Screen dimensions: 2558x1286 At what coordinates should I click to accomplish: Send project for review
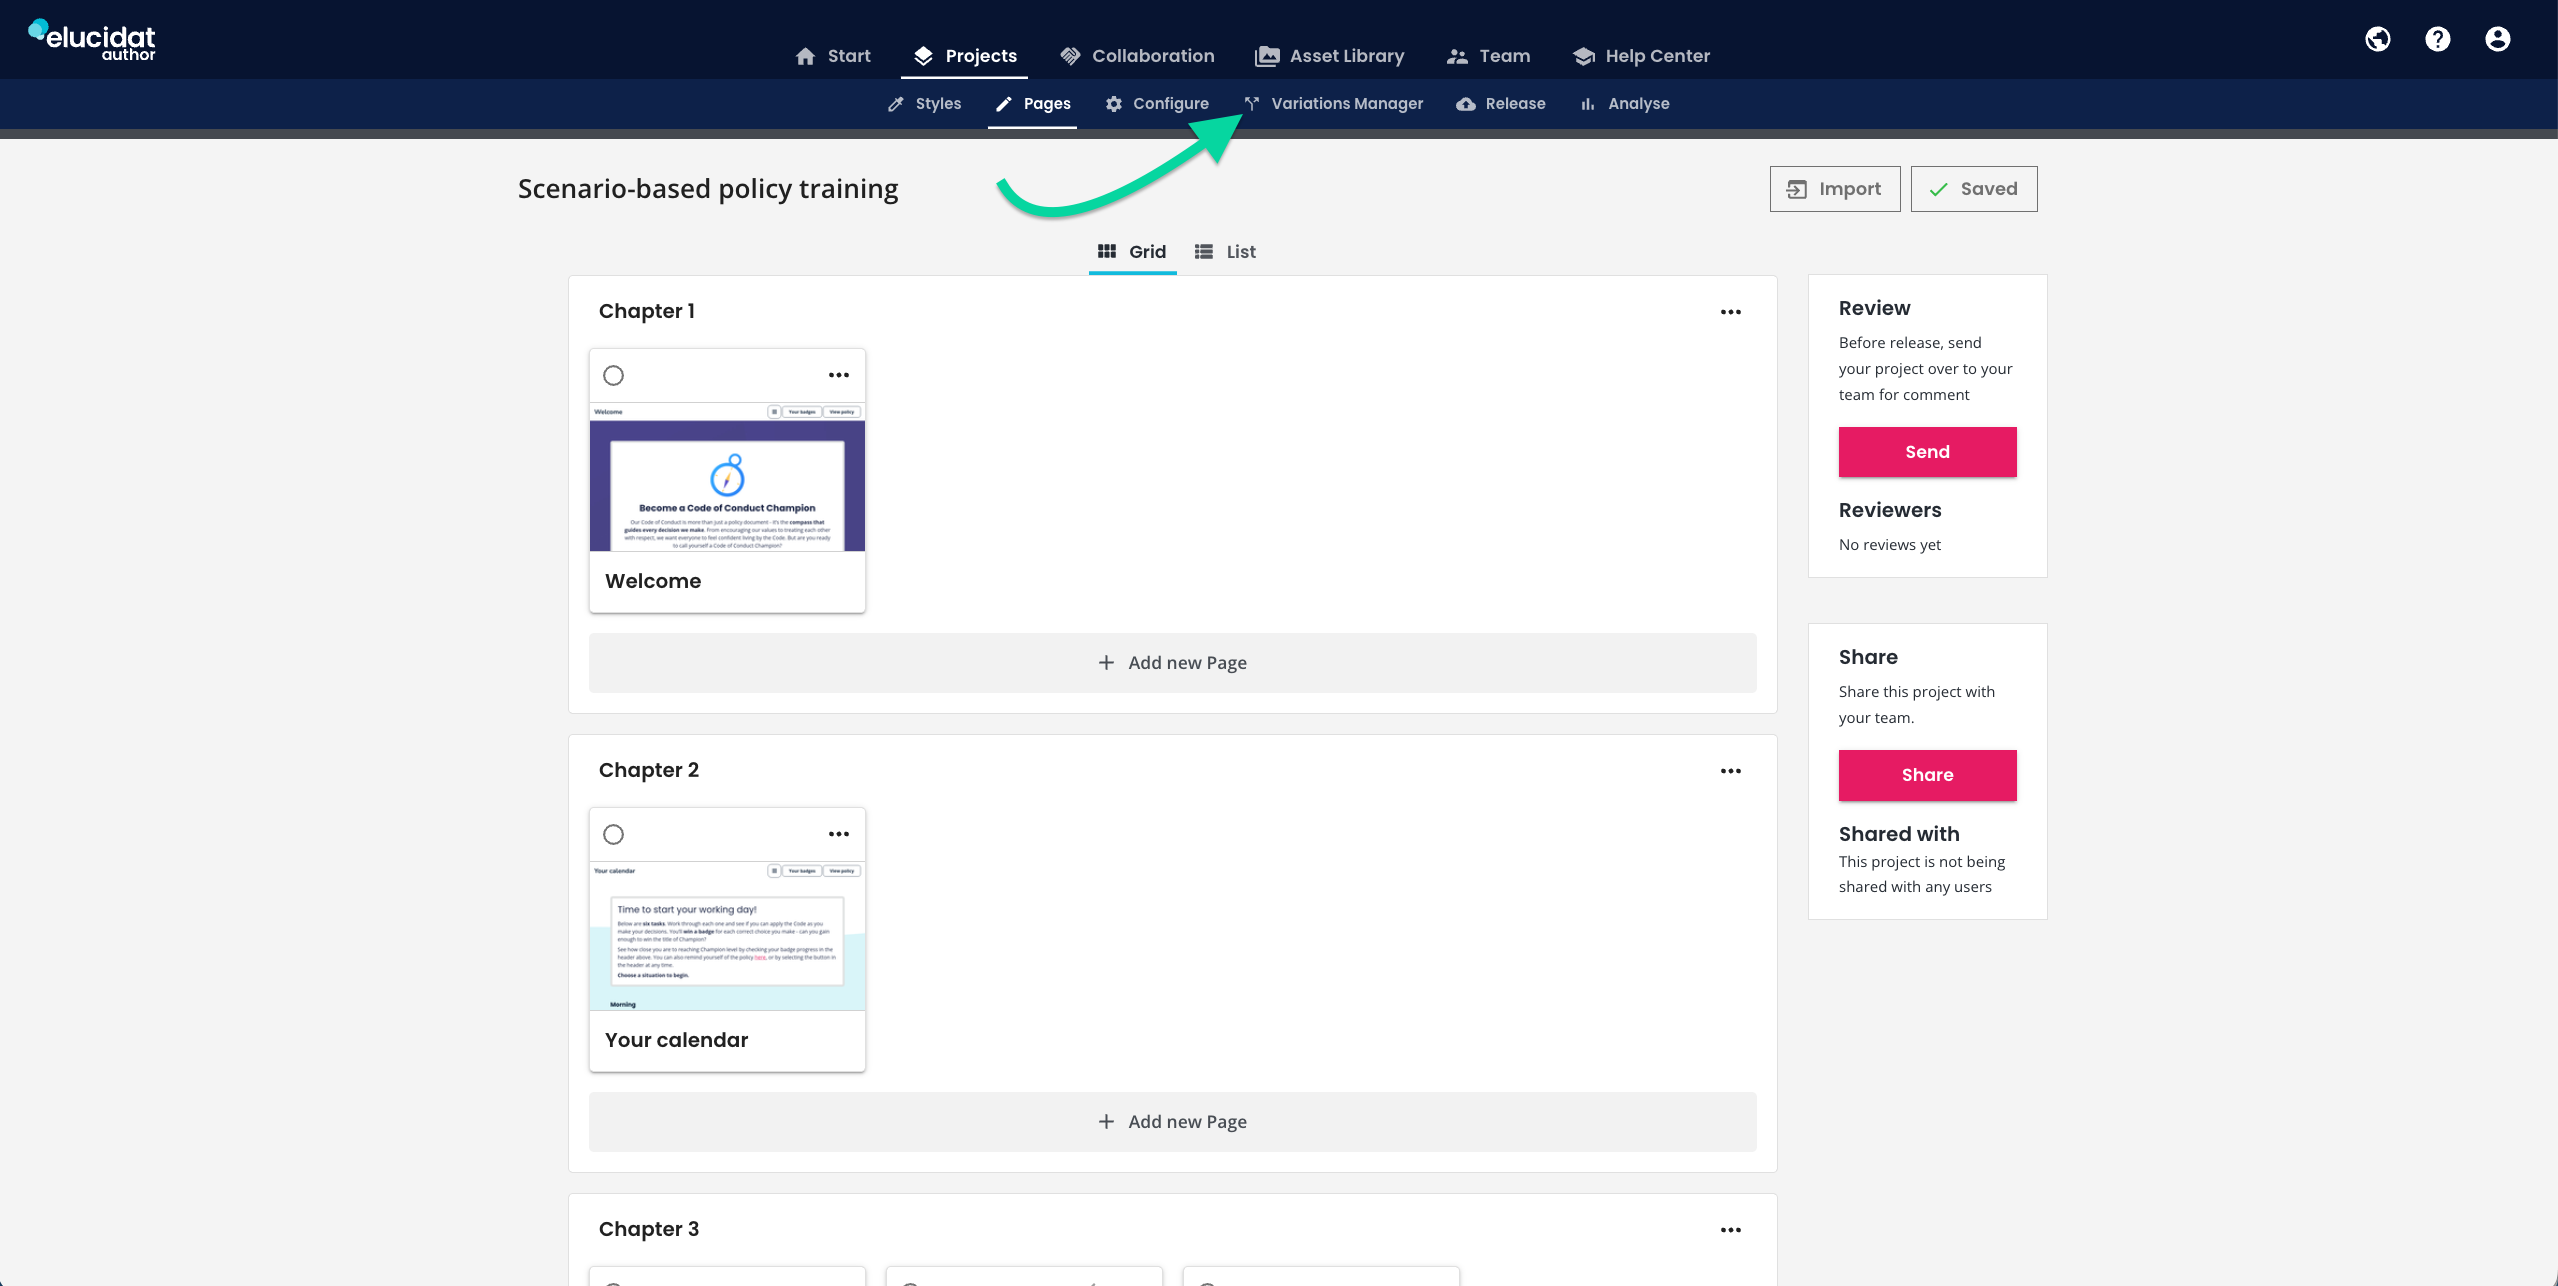[1927, 452]
